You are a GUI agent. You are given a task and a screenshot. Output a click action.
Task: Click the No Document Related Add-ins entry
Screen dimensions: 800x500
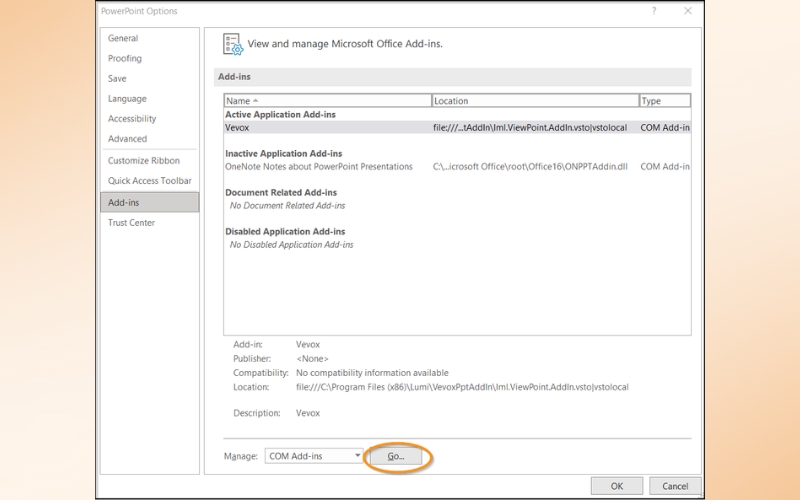coord(287,206)
